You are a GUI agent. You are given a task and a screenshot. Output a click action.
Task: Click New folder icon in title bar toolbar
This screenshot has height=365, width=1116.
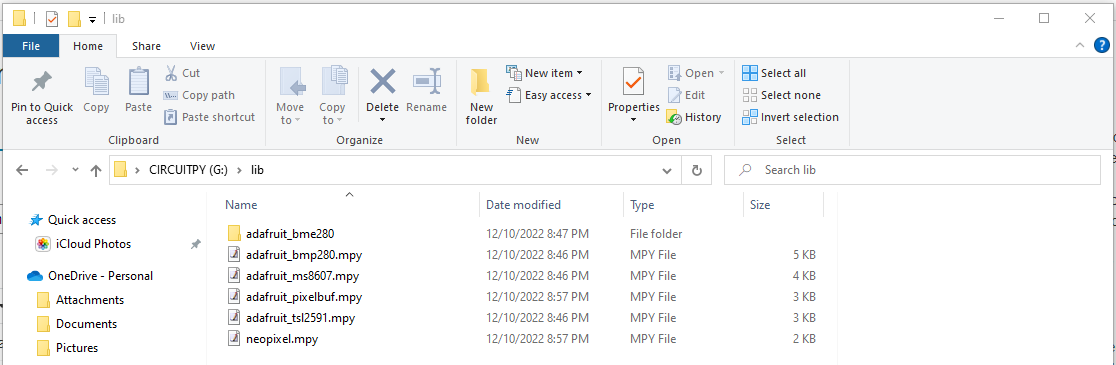[x=74, y=19]
